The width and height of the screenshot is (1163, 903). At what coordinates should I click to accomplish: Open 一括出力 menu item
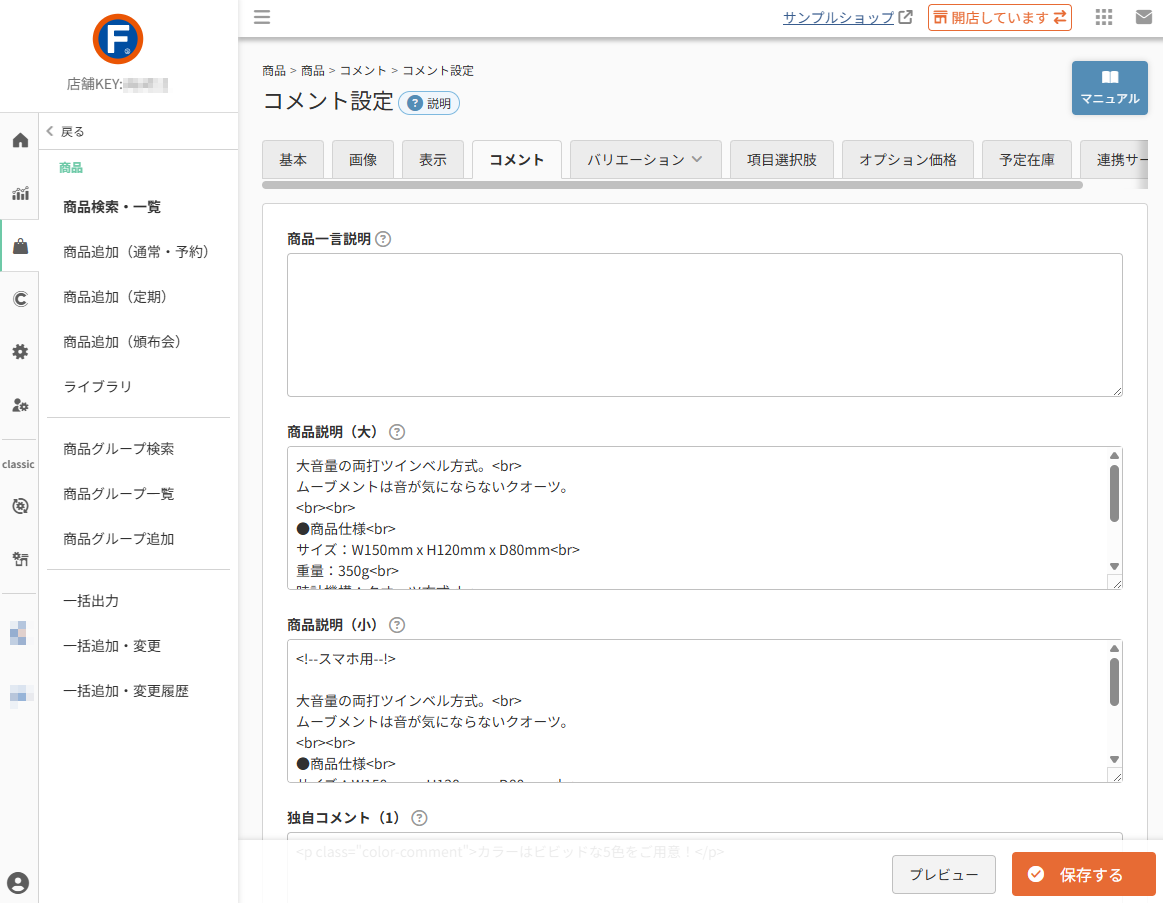coord(91,601)
